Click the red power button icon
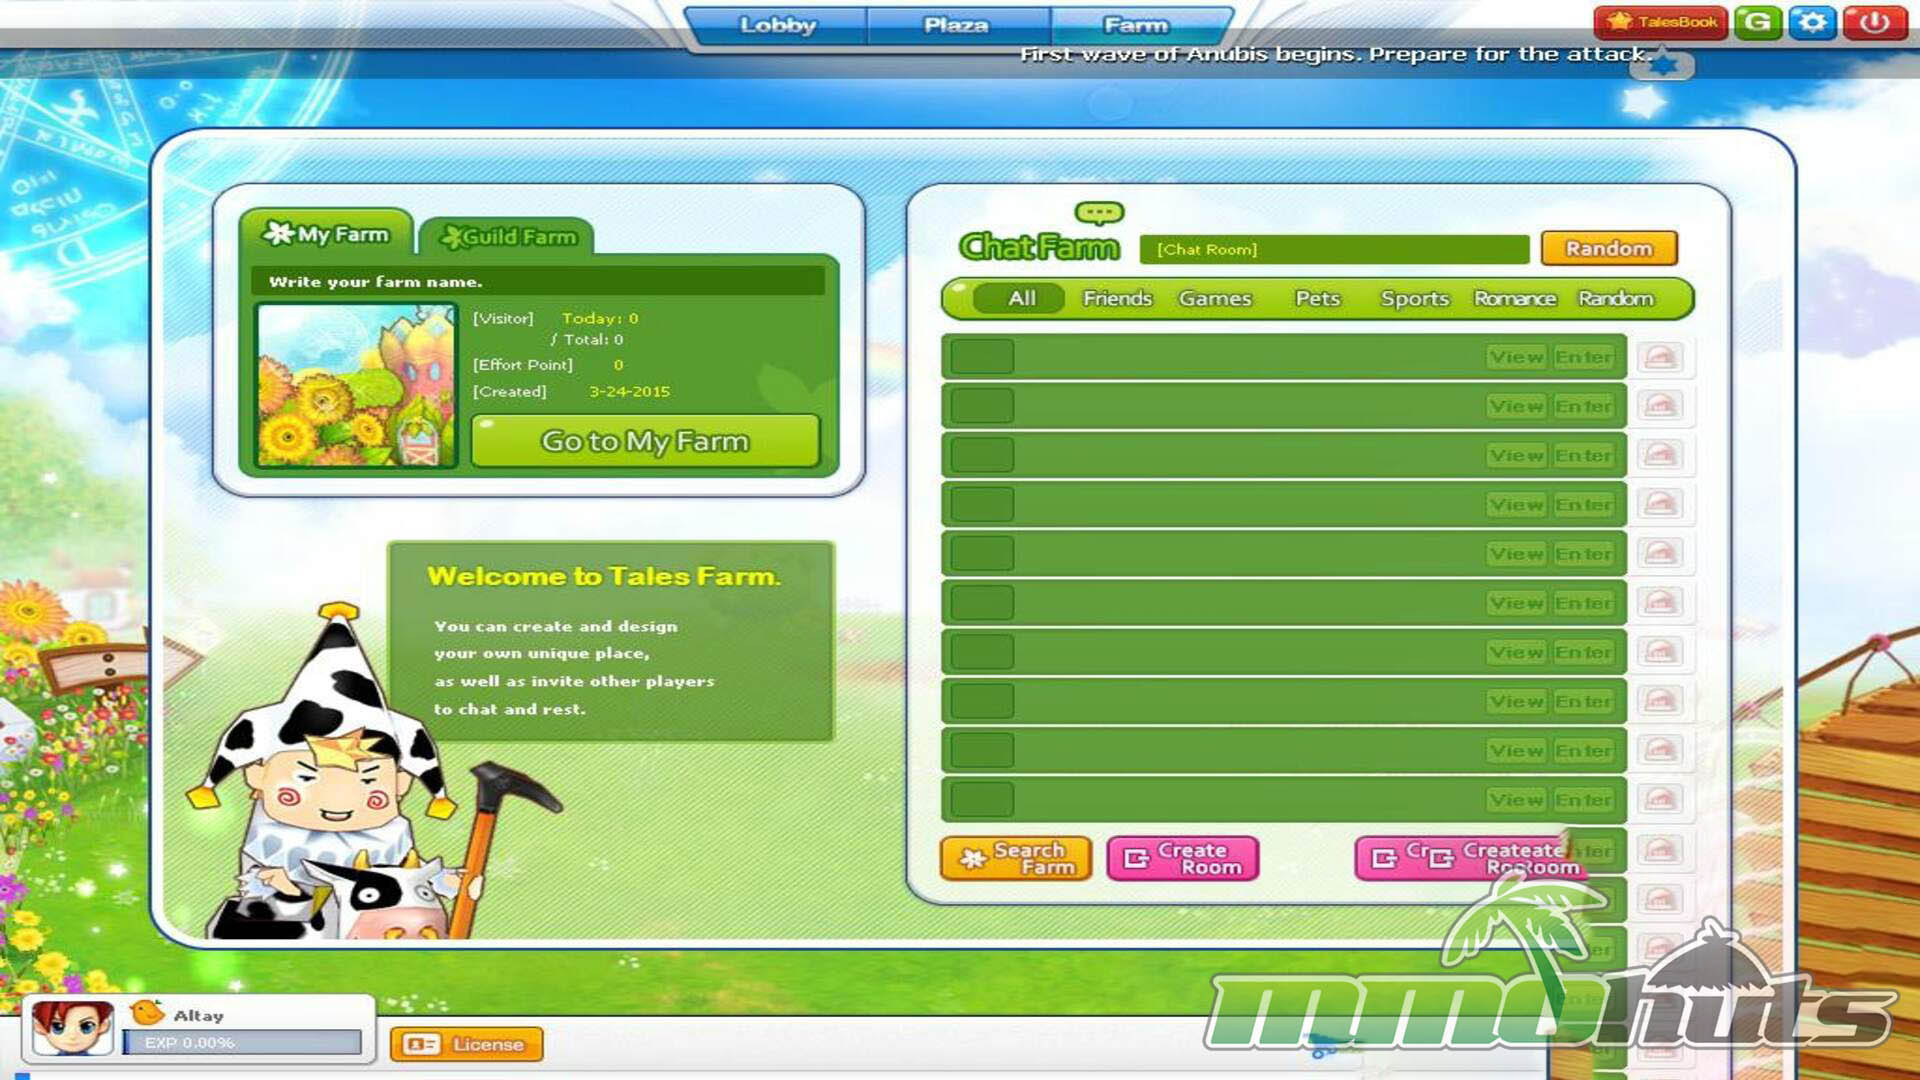 point(1874,22)
